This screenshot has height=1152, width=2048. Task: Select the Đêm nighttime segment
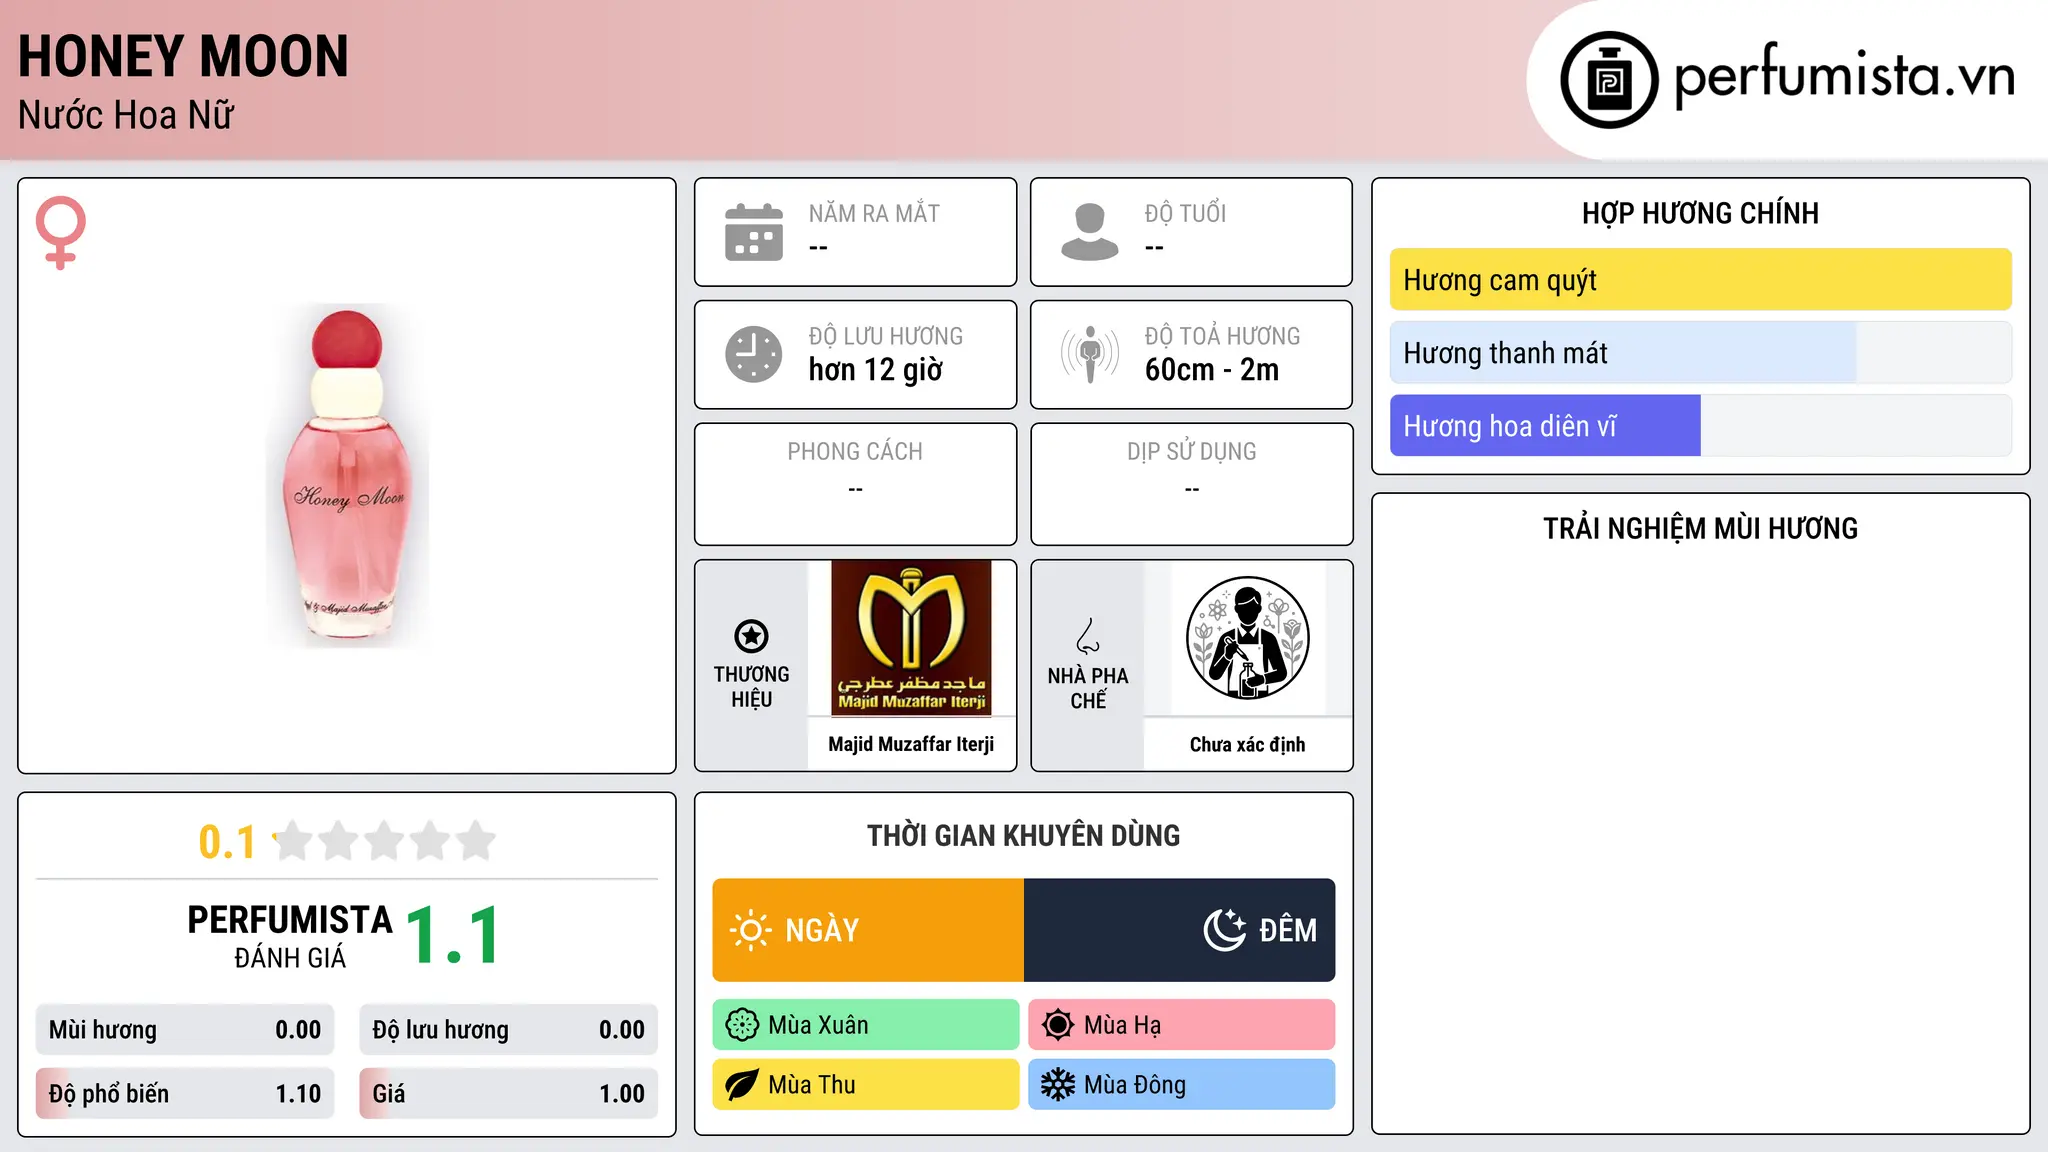(x=1180, y=930)
